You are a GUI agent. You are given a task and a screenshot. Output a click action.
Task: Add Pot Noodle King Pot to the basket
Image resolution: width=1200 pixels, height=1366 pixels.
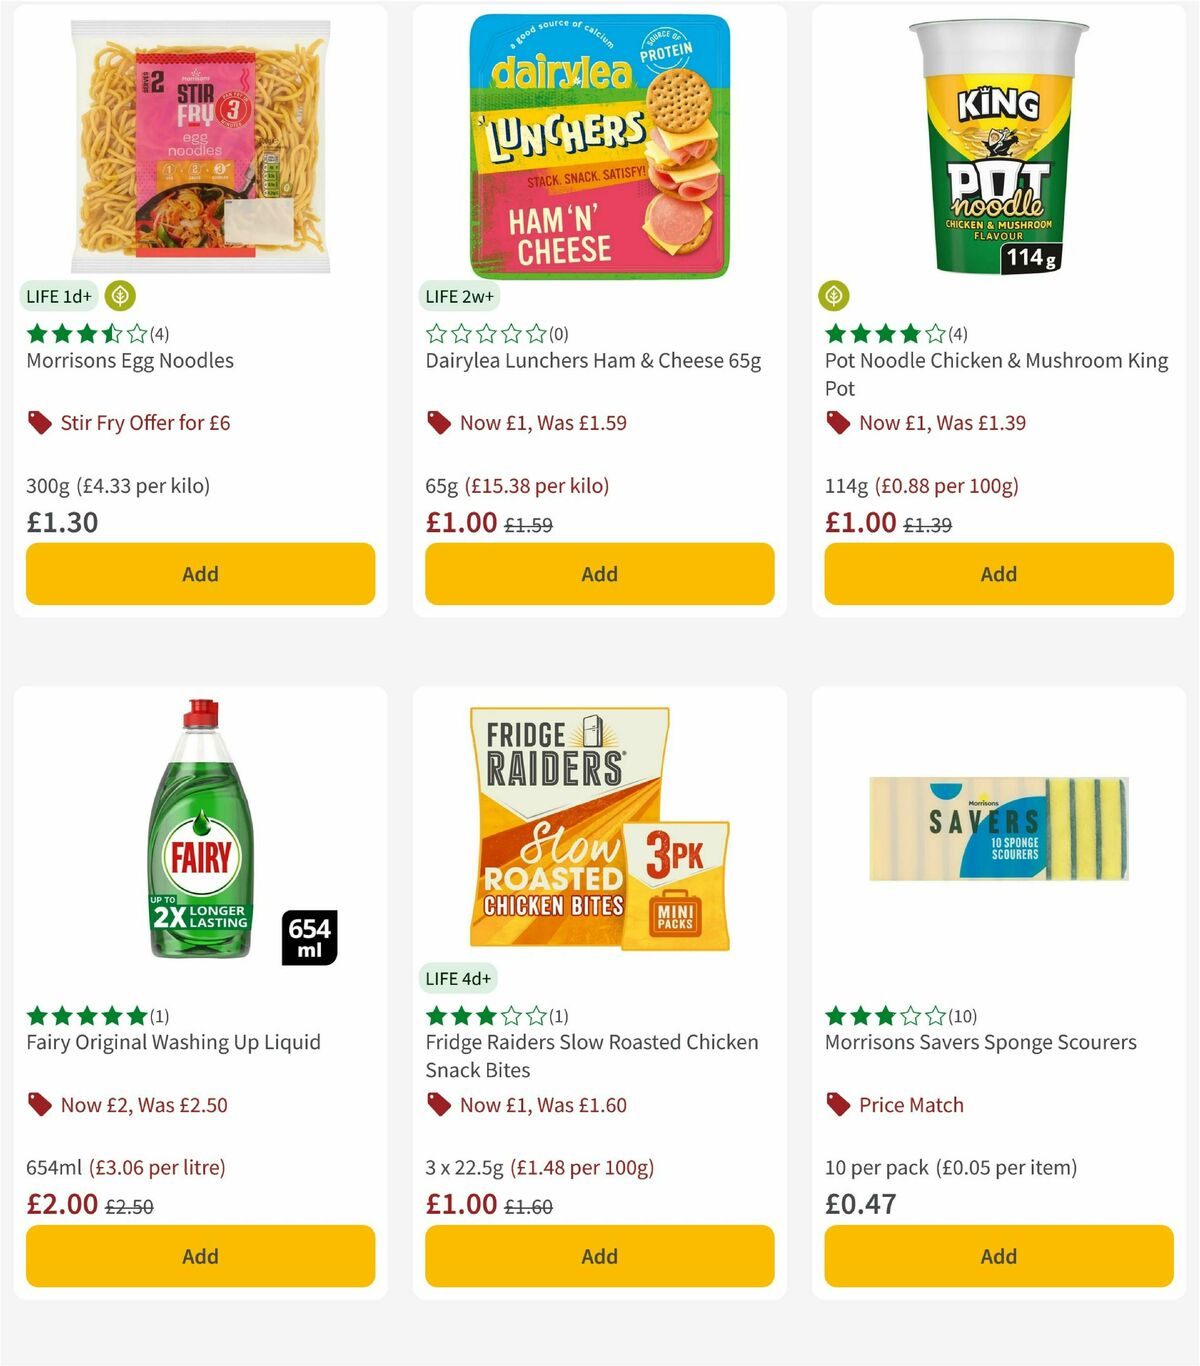998,574
